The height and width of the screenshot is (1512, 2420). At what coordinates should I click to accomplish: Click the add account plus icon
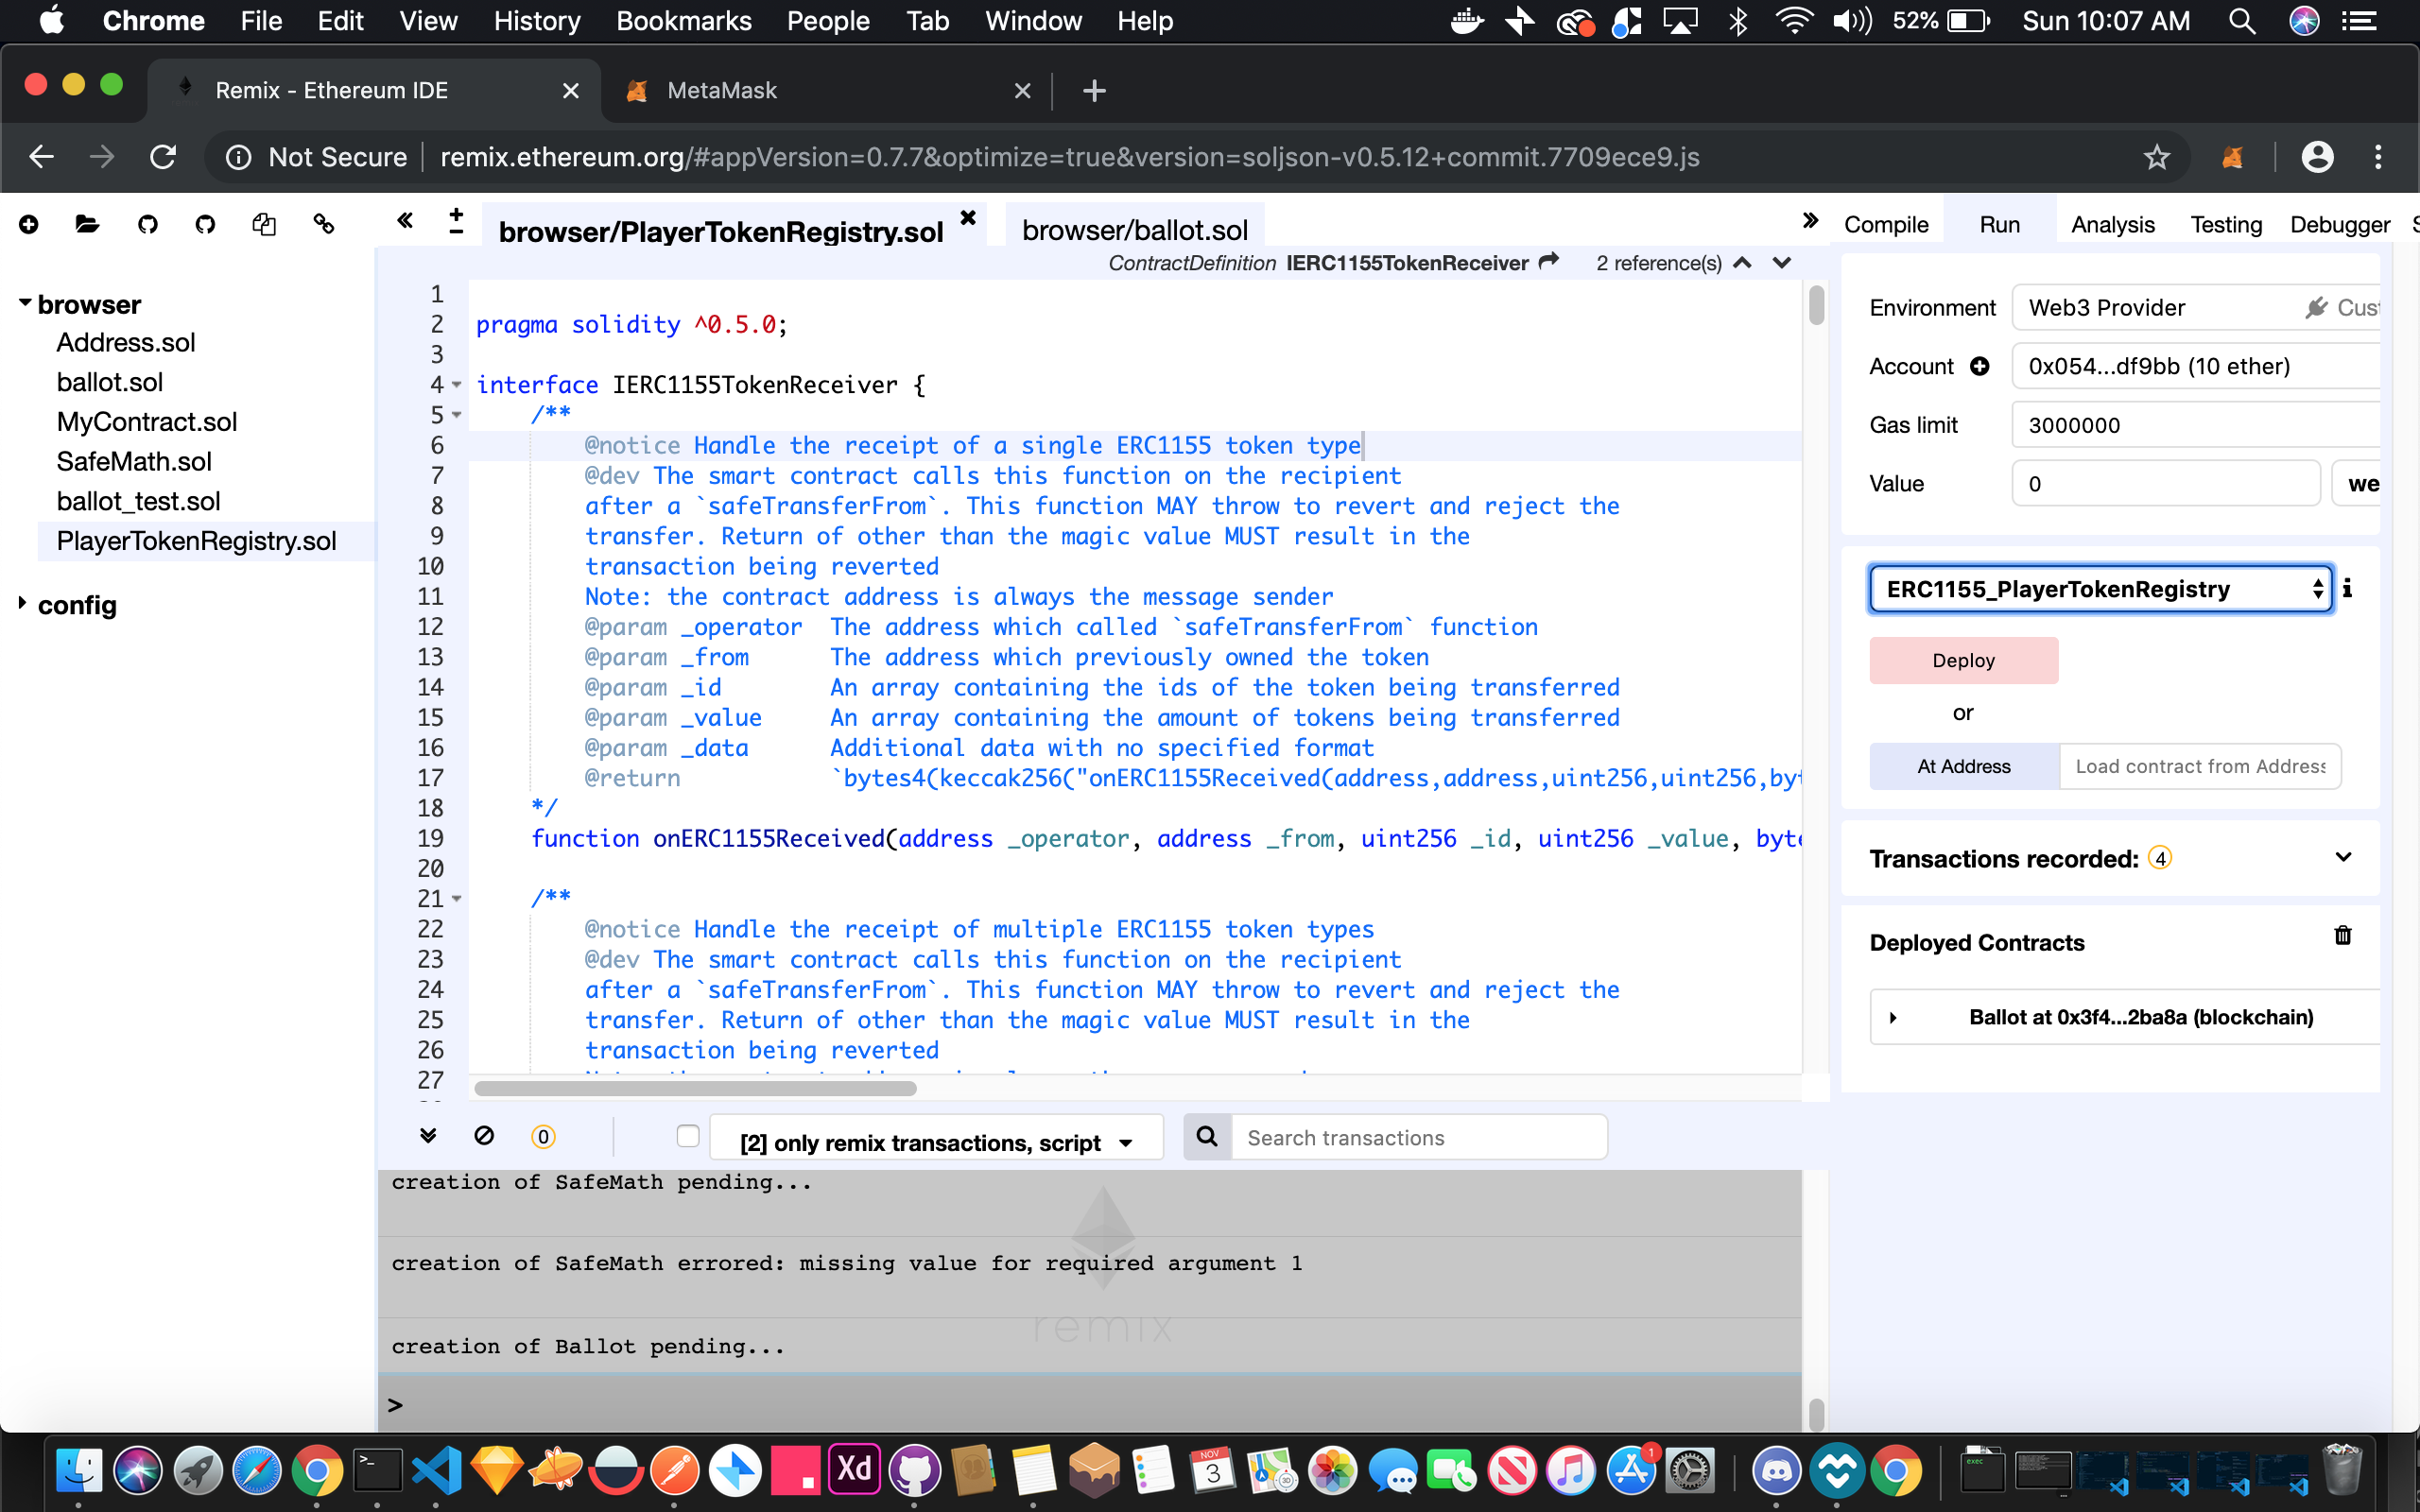[x=1980, y=366]
